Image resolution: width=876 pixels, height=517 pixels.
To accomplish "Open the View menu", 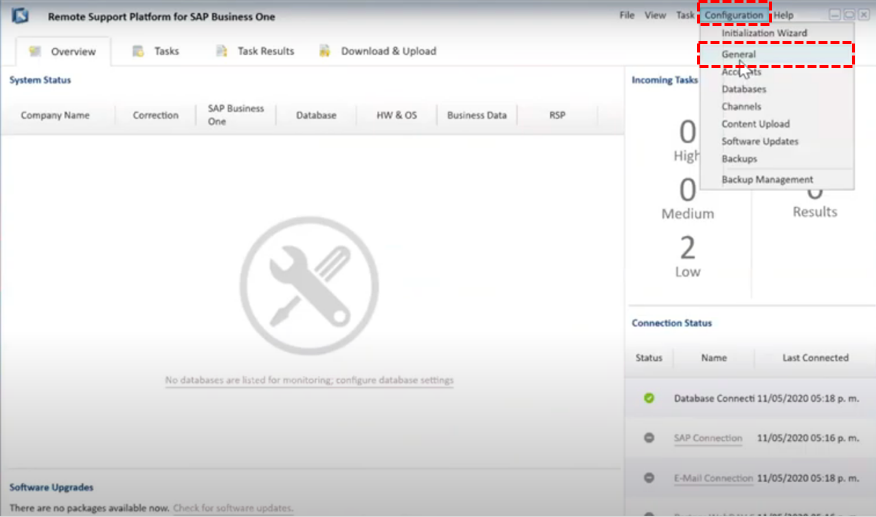I will [x=655, y=15].
